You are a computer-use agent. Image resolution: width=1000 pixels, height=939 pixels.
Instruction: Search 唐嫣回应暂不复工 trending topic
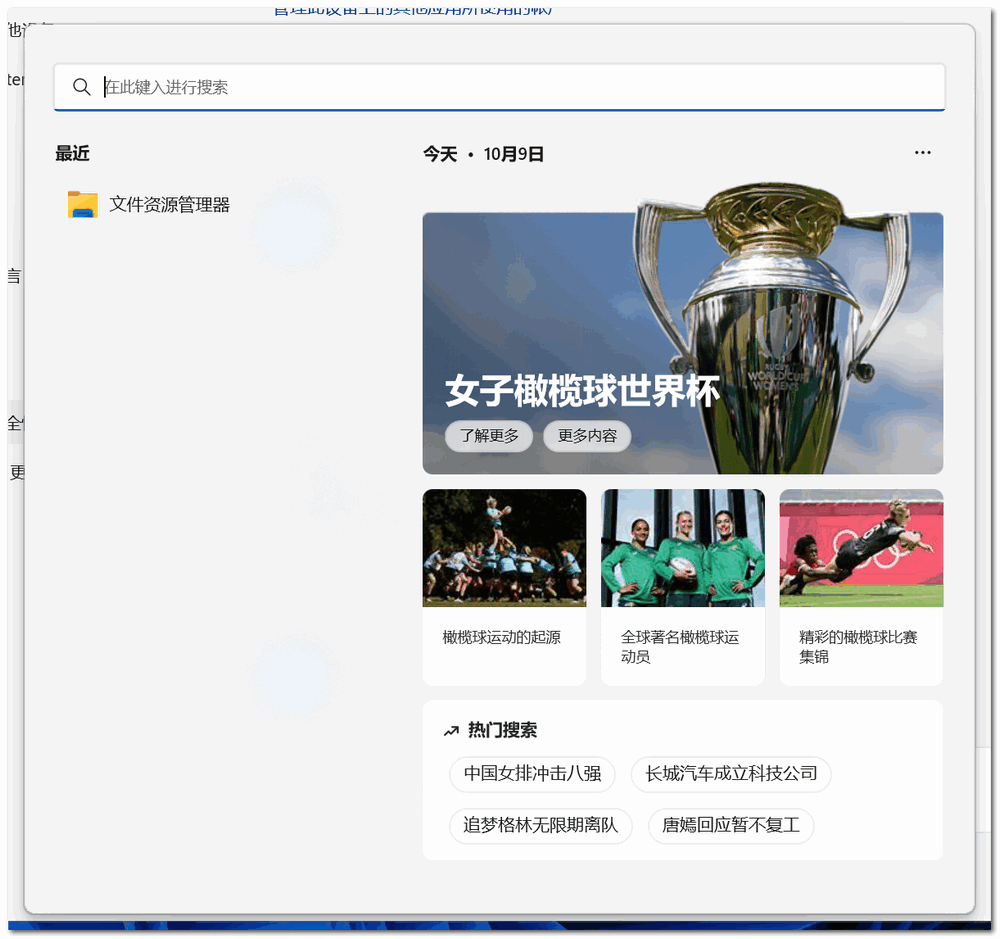coord(731,825)
